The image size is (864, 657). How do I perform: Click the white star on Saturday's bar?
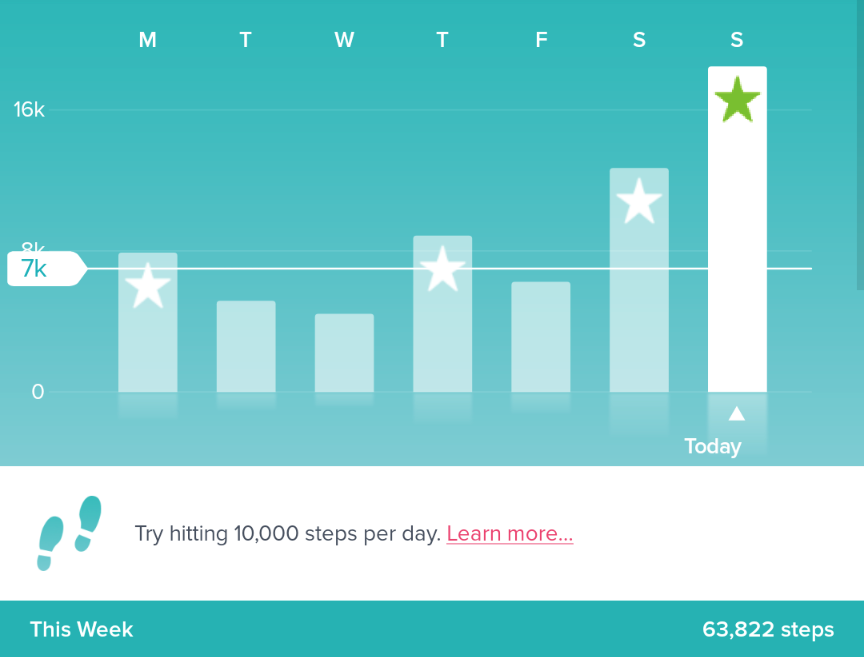point(639,201)
